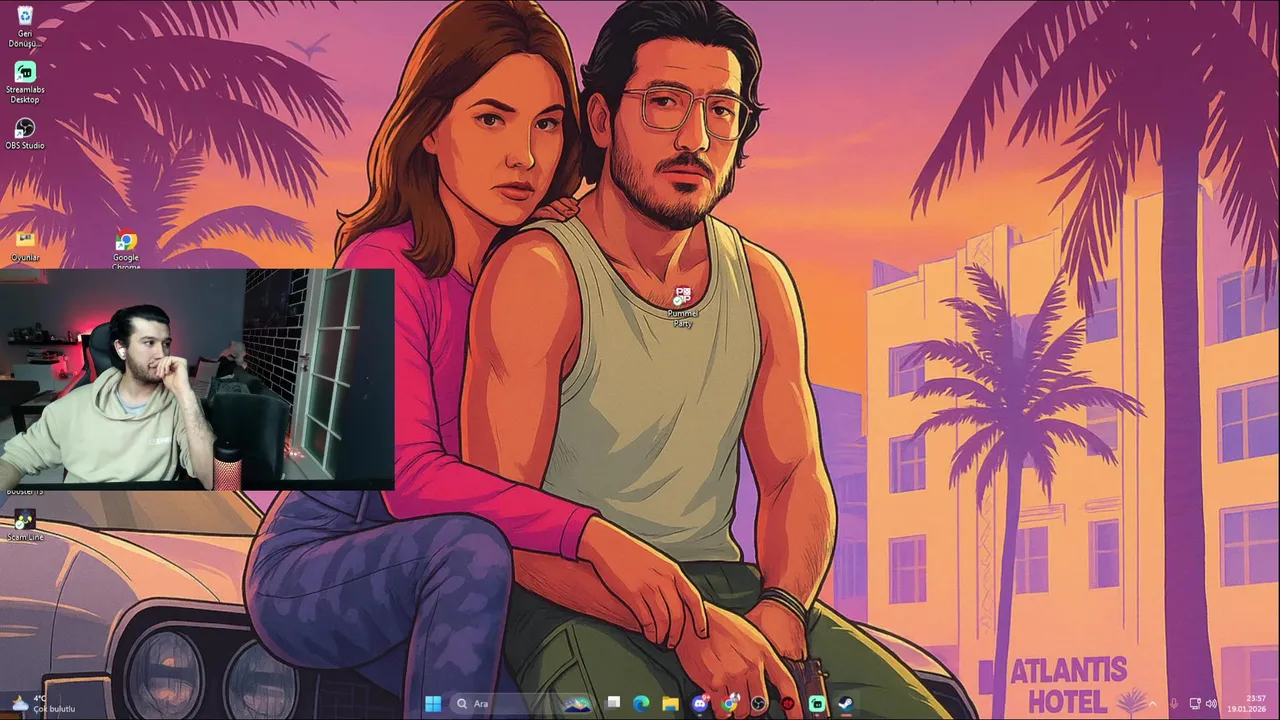Screen dimensions: 1280x720
Task: Open the volume control tray icon
Action: click(1211, 704)
